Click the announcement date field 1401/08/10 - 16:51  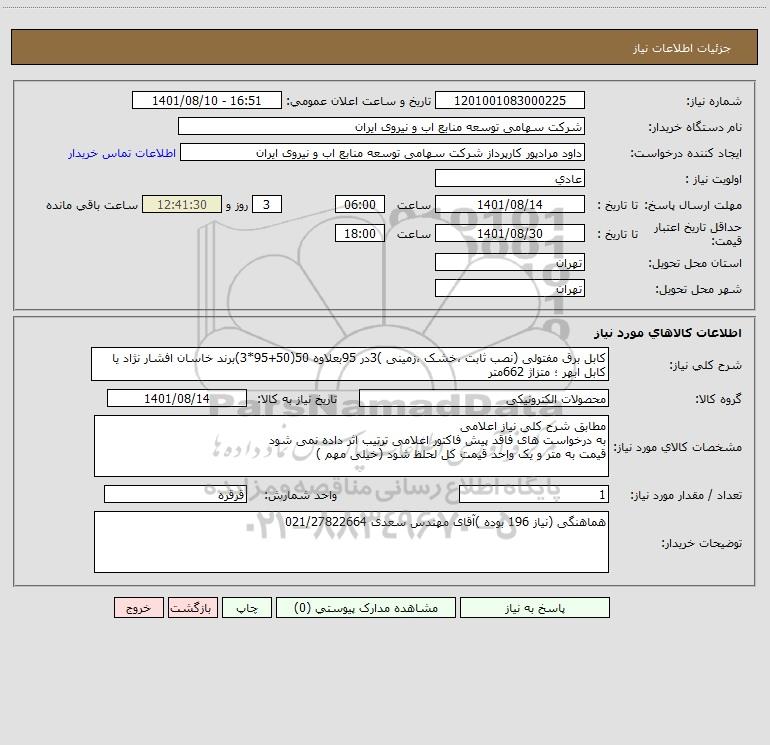207,101
